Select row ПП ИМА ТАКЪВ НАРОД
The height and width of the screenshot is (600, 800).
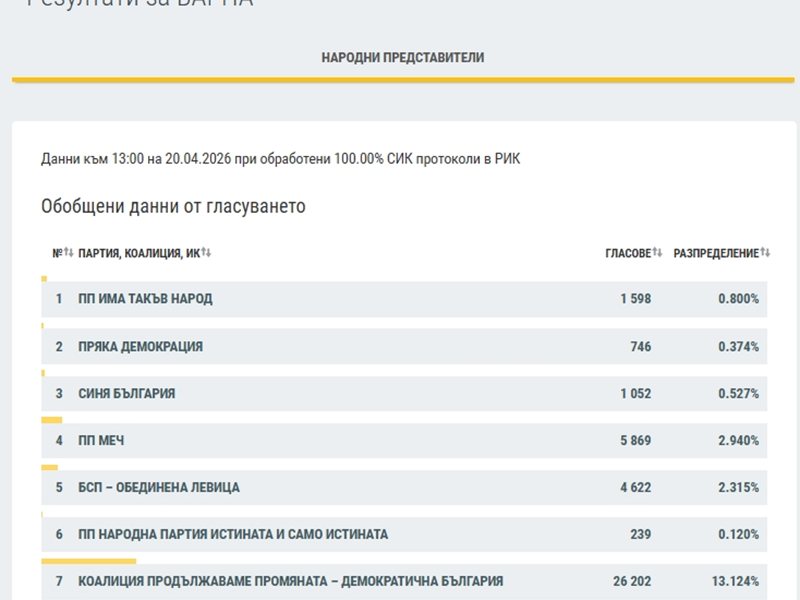[x=404, y=299]
